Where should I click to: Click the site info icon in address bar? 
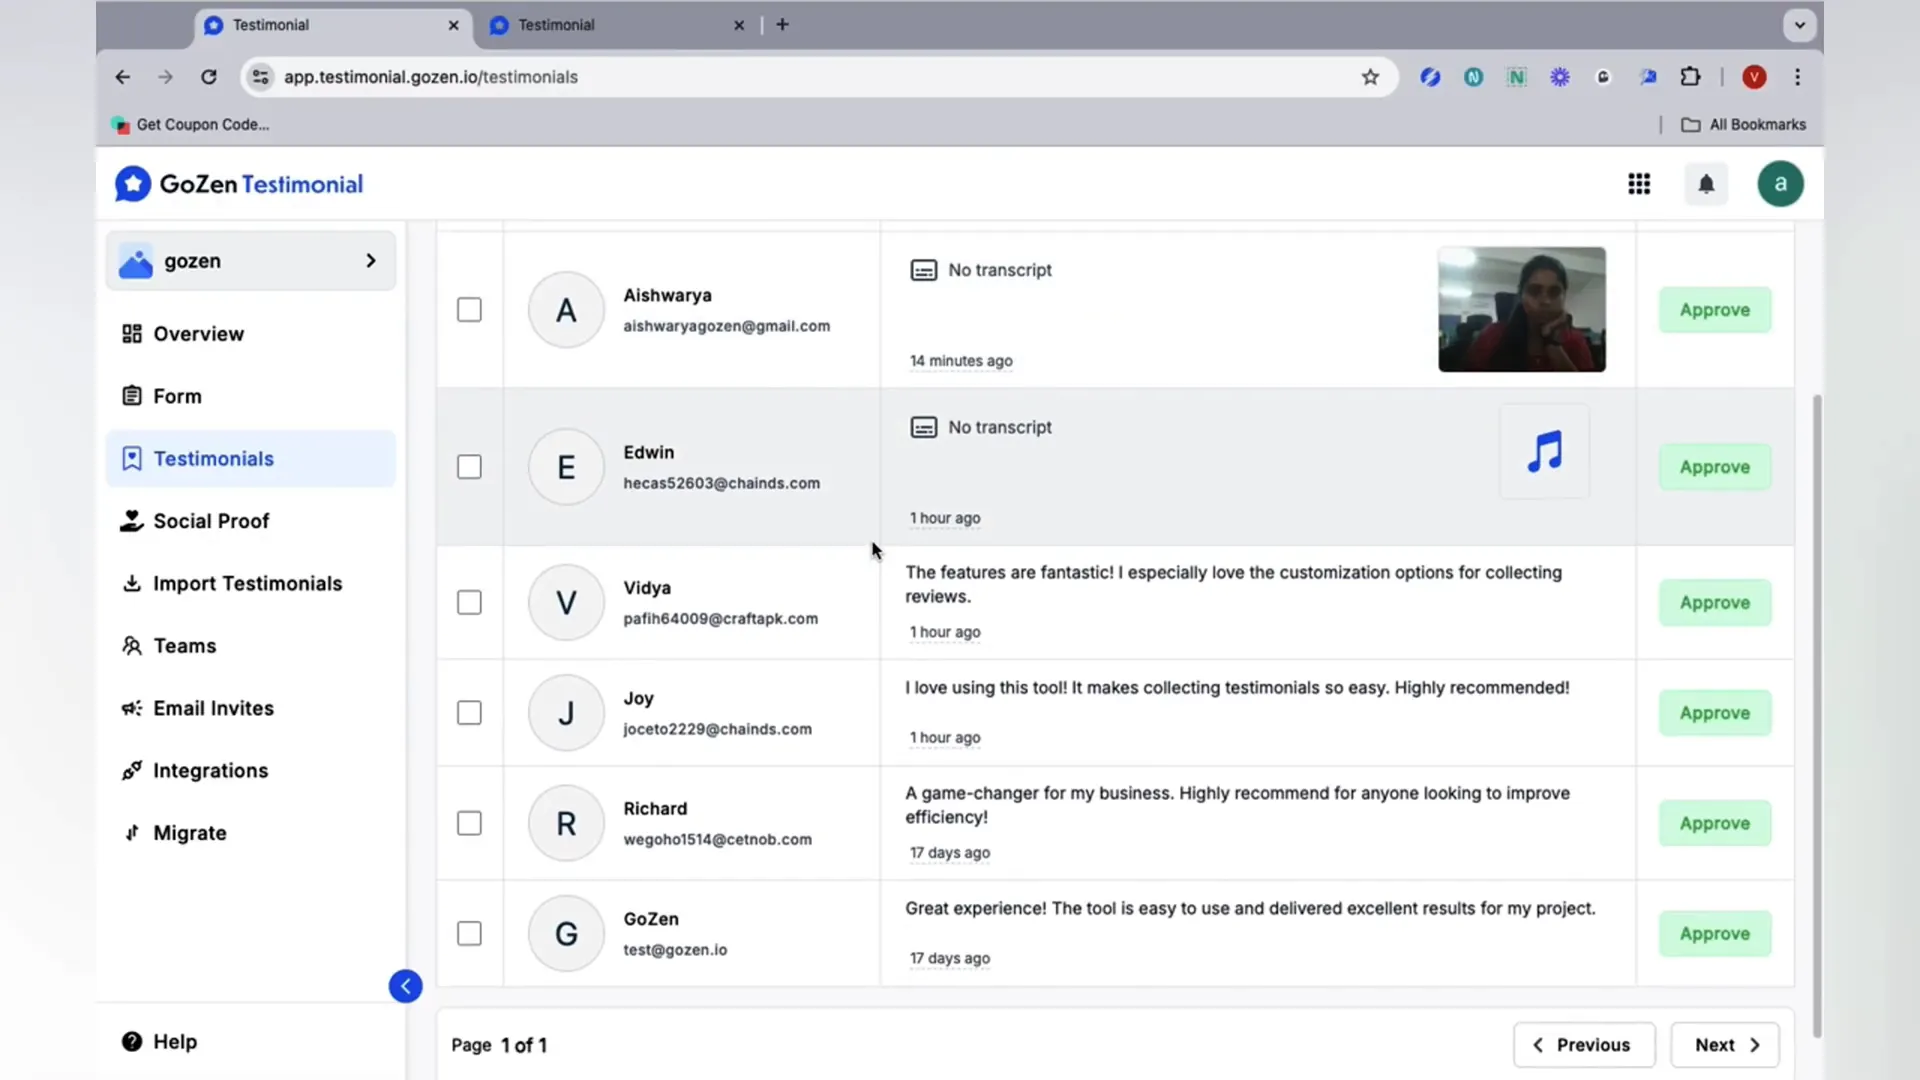[260, 77]
